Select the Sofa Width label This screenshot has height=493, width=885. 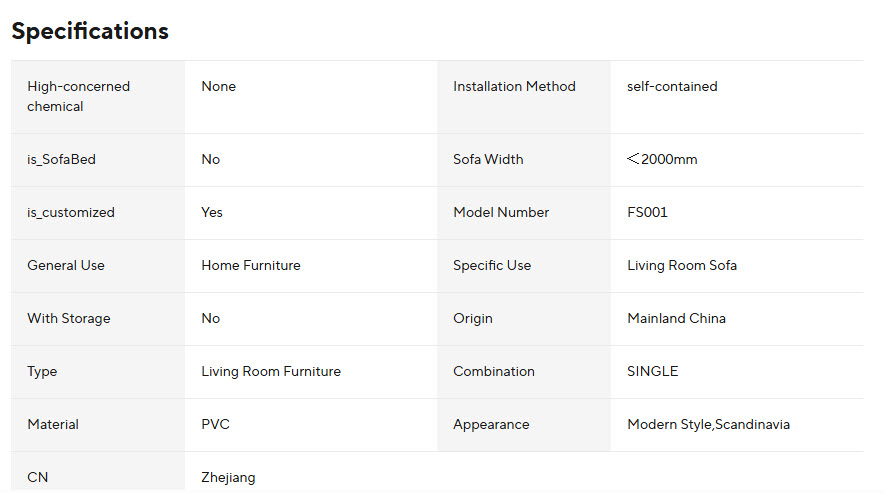pos(488,160)
